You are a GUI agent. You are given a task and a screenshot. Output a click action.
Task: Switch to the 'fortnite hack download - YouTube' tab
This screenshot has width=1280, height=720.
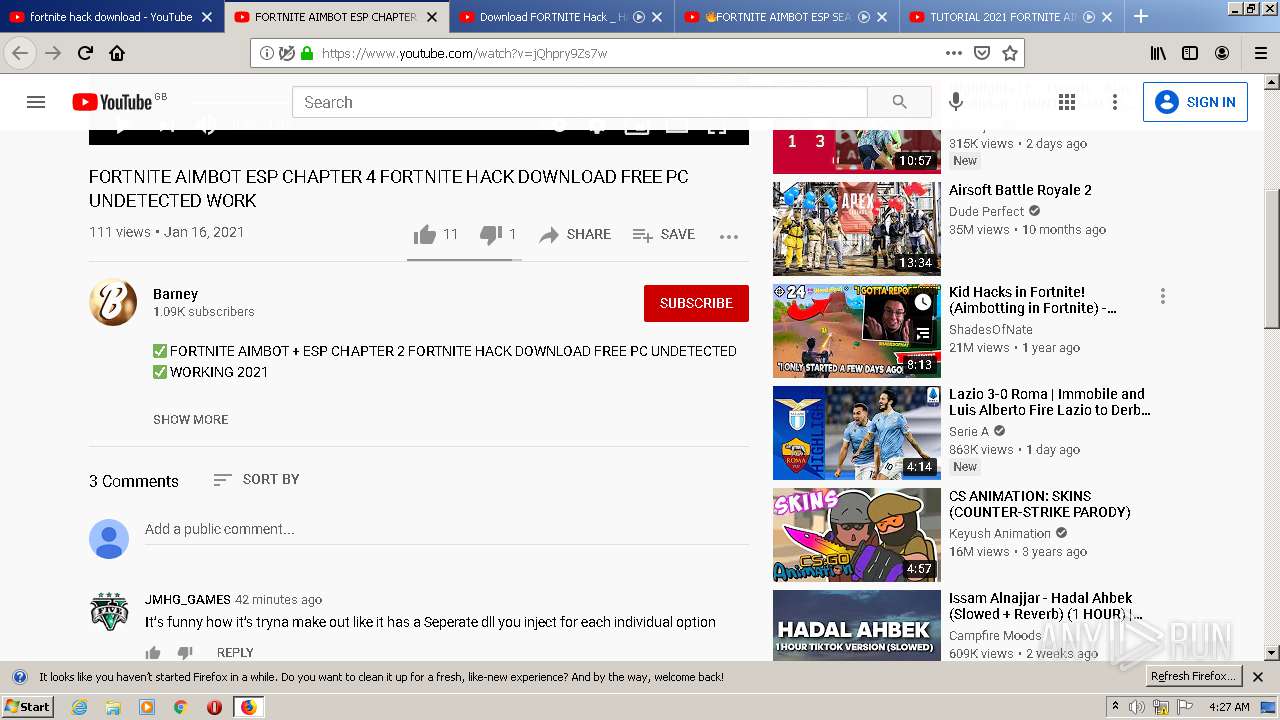(112, 16)
